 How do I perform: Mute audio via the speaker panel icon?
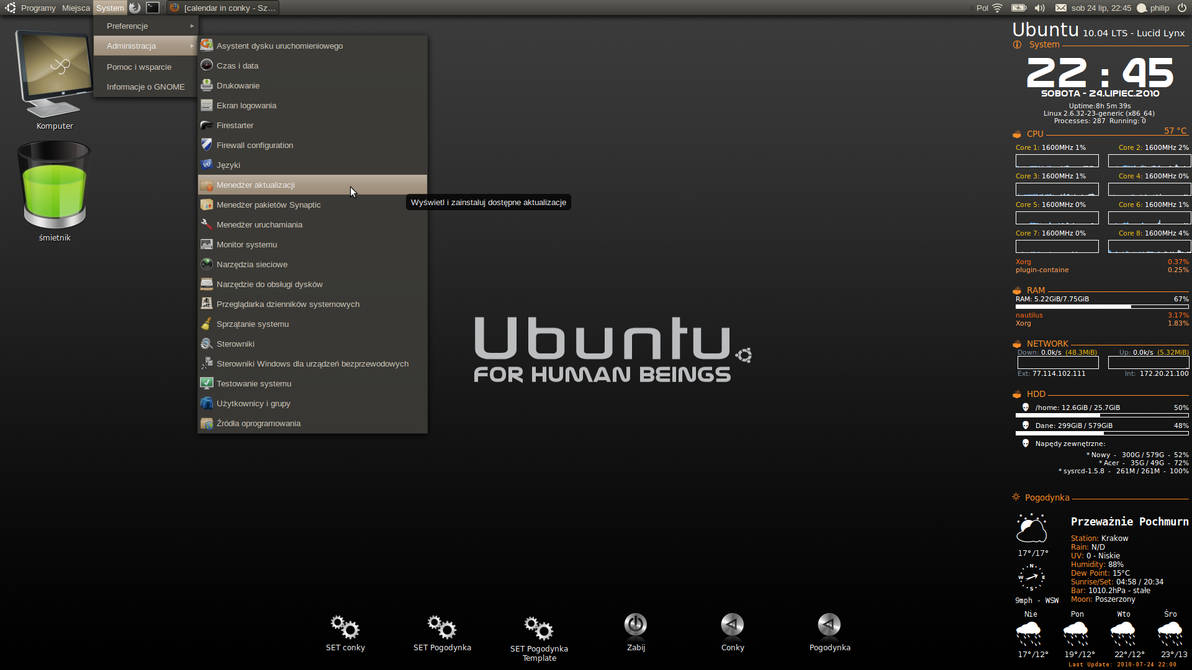(1041, 7)
